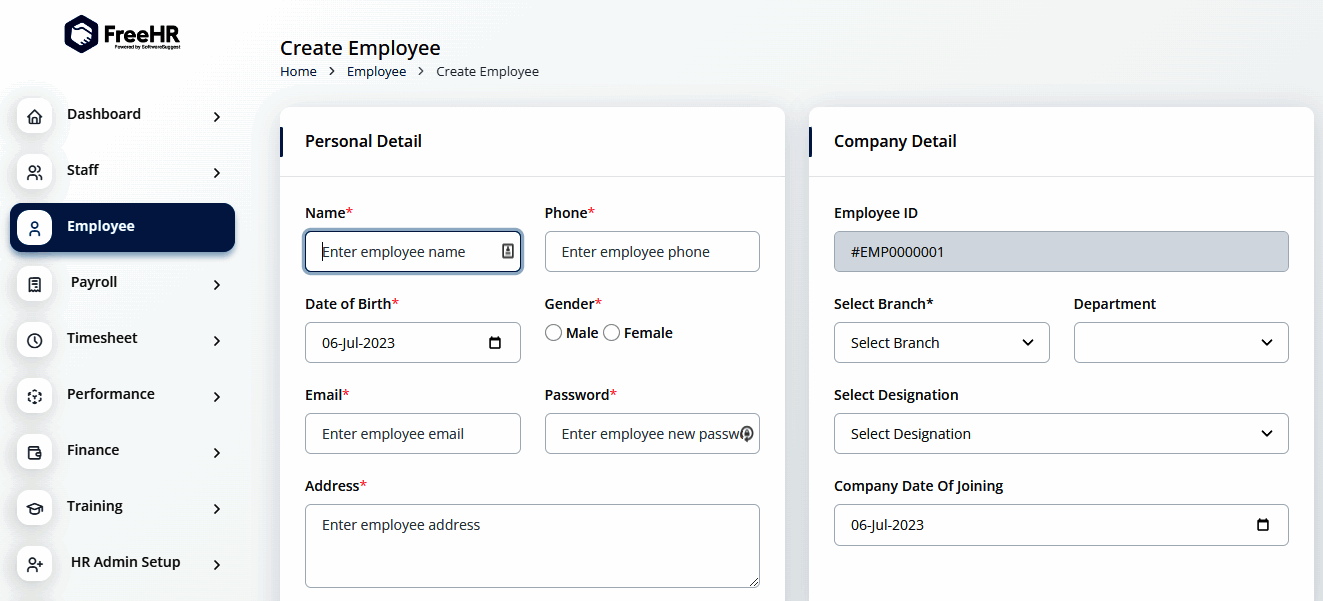Screen dimensions: 1323x601
Task: Open the Select Branch dropdown
Action: [x=941, y=343]
